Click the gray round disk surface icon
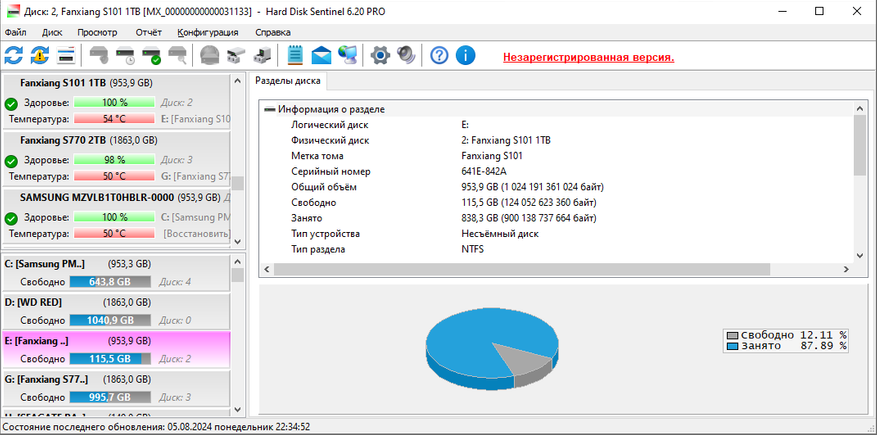 click(x=210, y=55)
